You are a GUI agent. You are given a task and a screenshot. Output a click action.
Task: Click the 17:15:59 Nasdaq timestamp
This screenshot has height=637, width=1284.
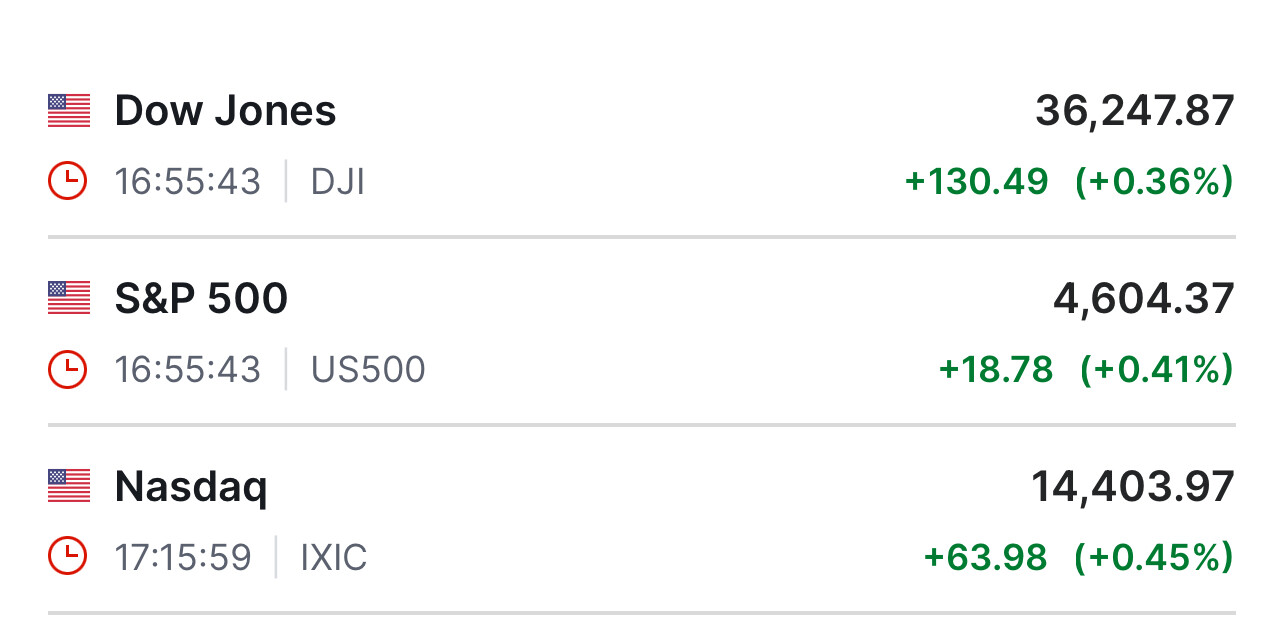click(x=182, y=557)
